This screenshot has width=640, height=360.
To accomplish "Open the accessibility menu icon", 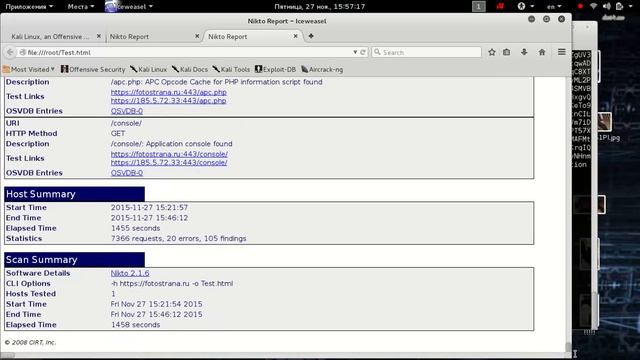I will pos(525,6).
